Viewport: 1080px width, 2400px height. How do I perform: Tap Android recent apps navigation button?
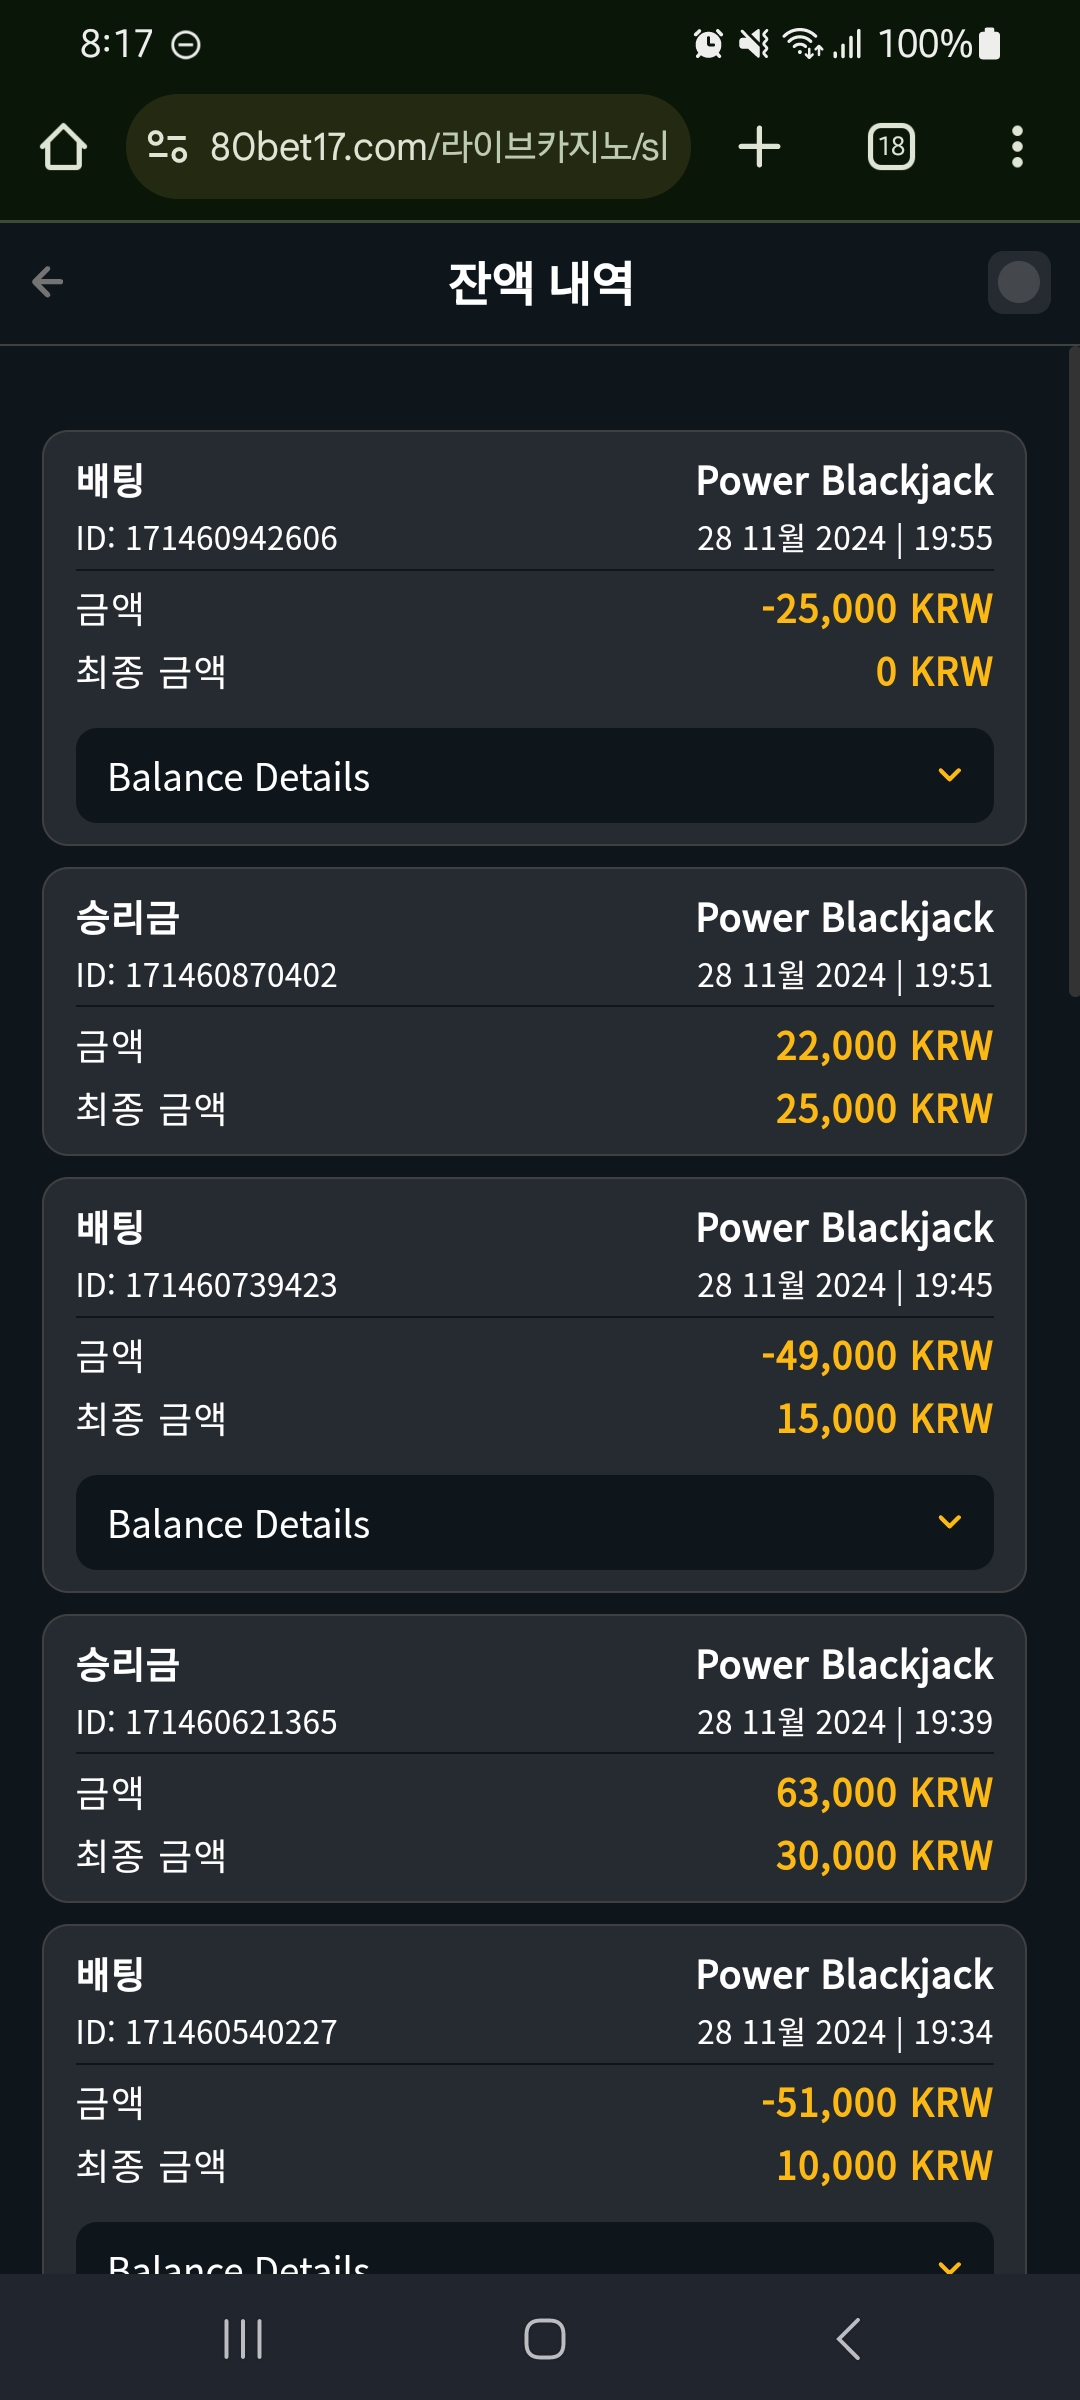[243, 2338]
